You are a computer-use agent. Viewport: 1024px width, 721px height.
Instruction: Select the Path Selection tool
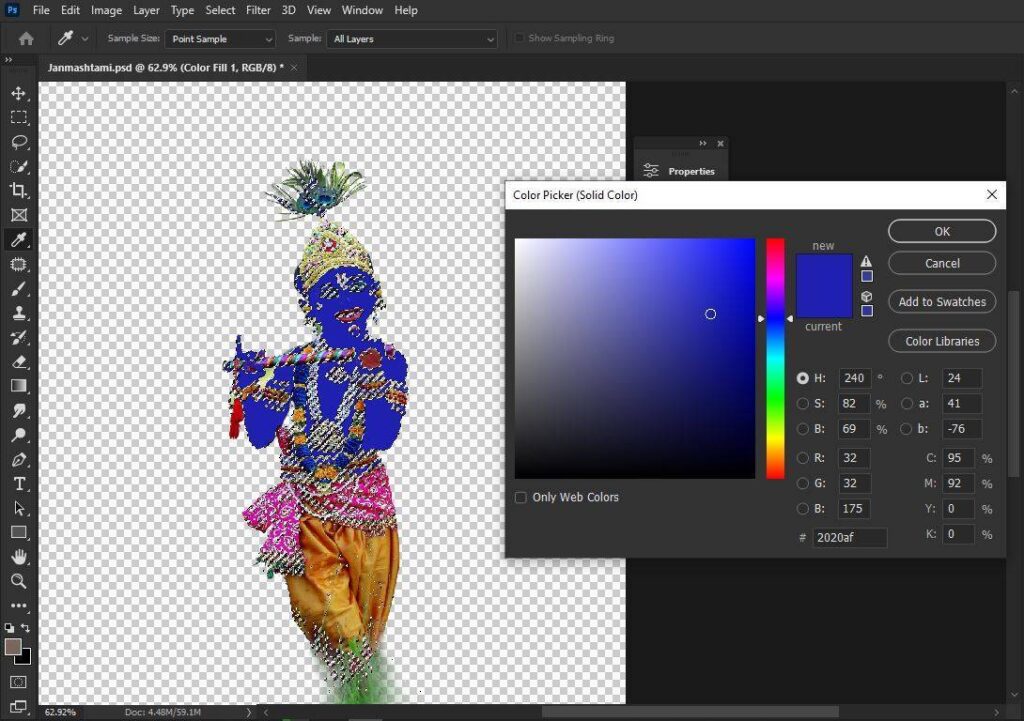(x=18, y=508)
